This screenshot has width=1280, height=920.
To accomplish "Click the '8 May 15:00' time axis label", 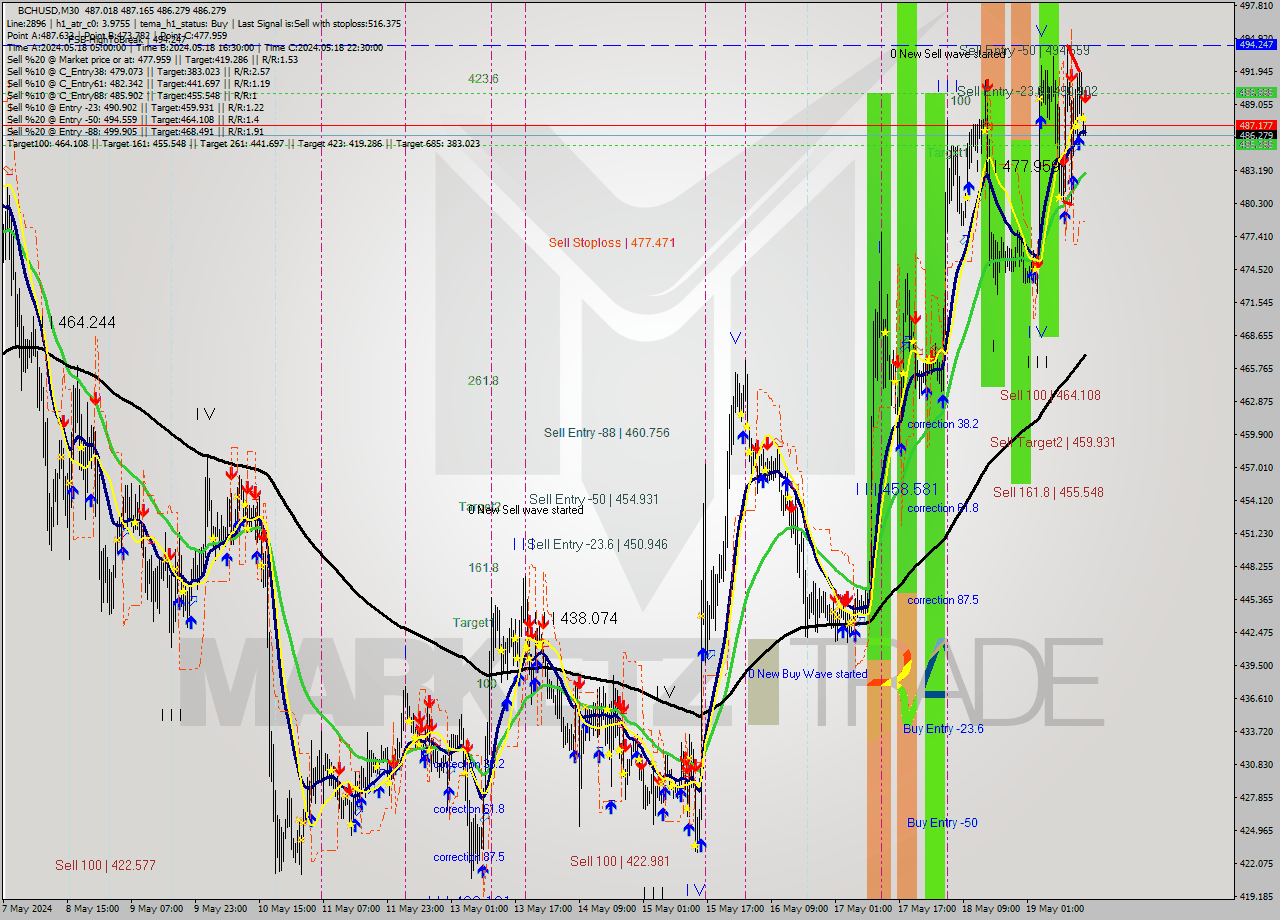I will point(92,909).
